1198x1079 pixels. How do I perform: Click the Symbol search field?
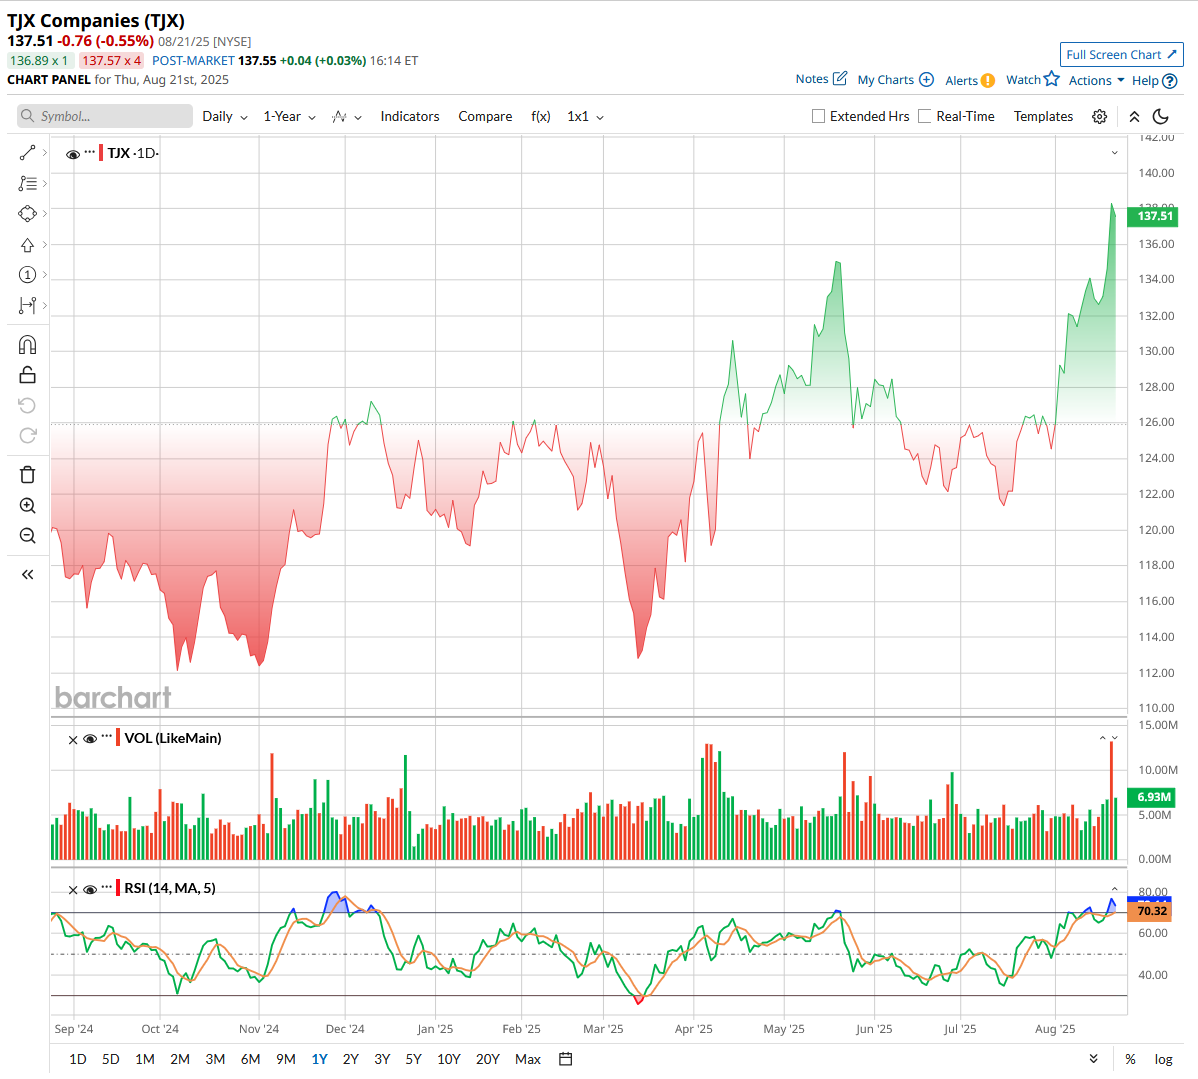pyautogui.click(x=105, y=116)
